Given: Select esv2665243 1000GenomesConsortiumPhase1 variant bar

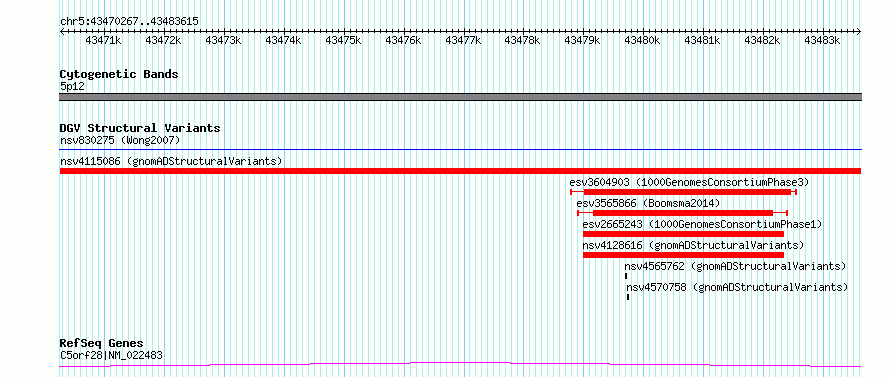Looking at the screenshot, I should point(683,234).
